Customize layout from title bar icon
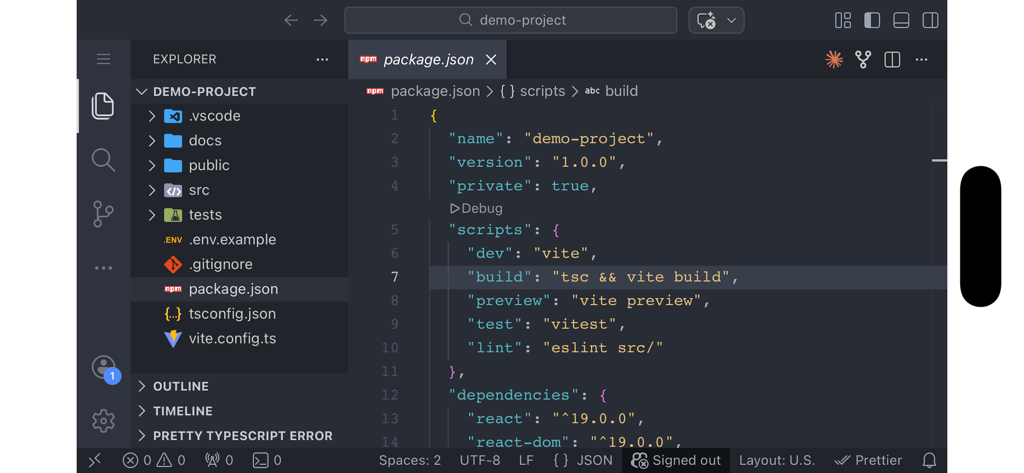1024x473 pixels. pos(843,20)
